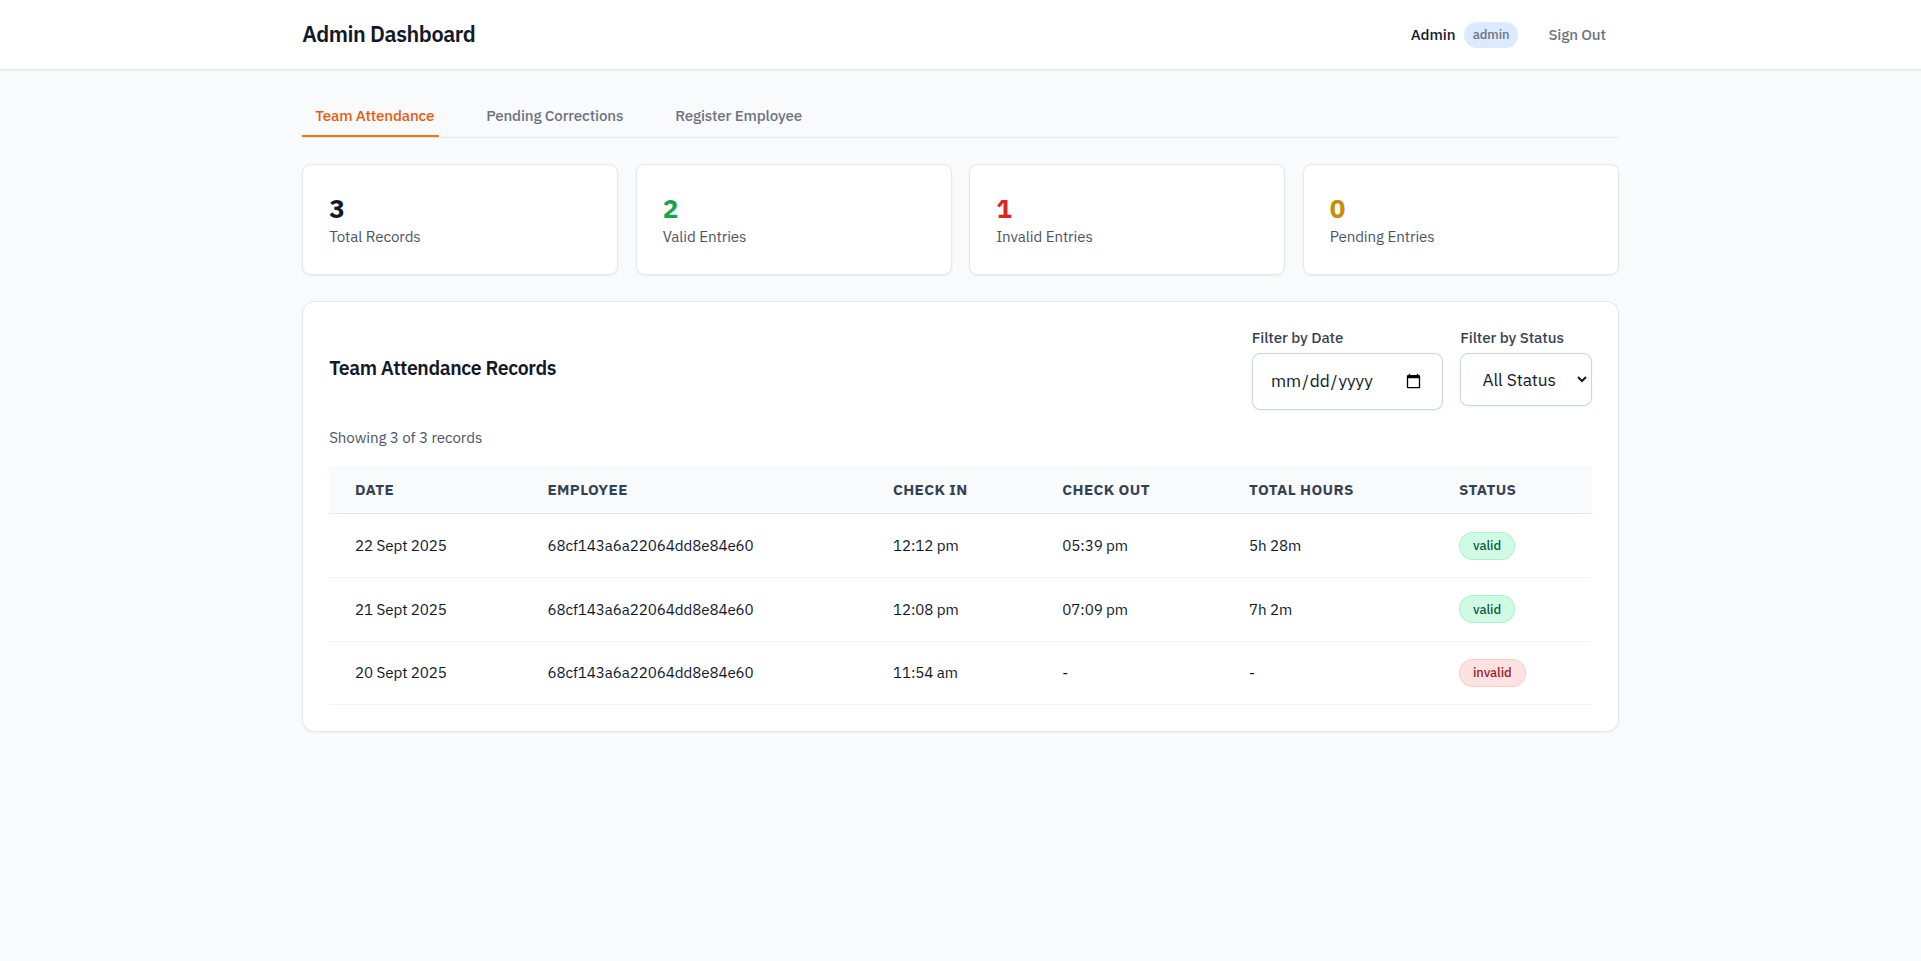Open the Register Employee tab
The height and width of the screenshot is (961, 1921).
pyautogui.click(x=739, y=116)
